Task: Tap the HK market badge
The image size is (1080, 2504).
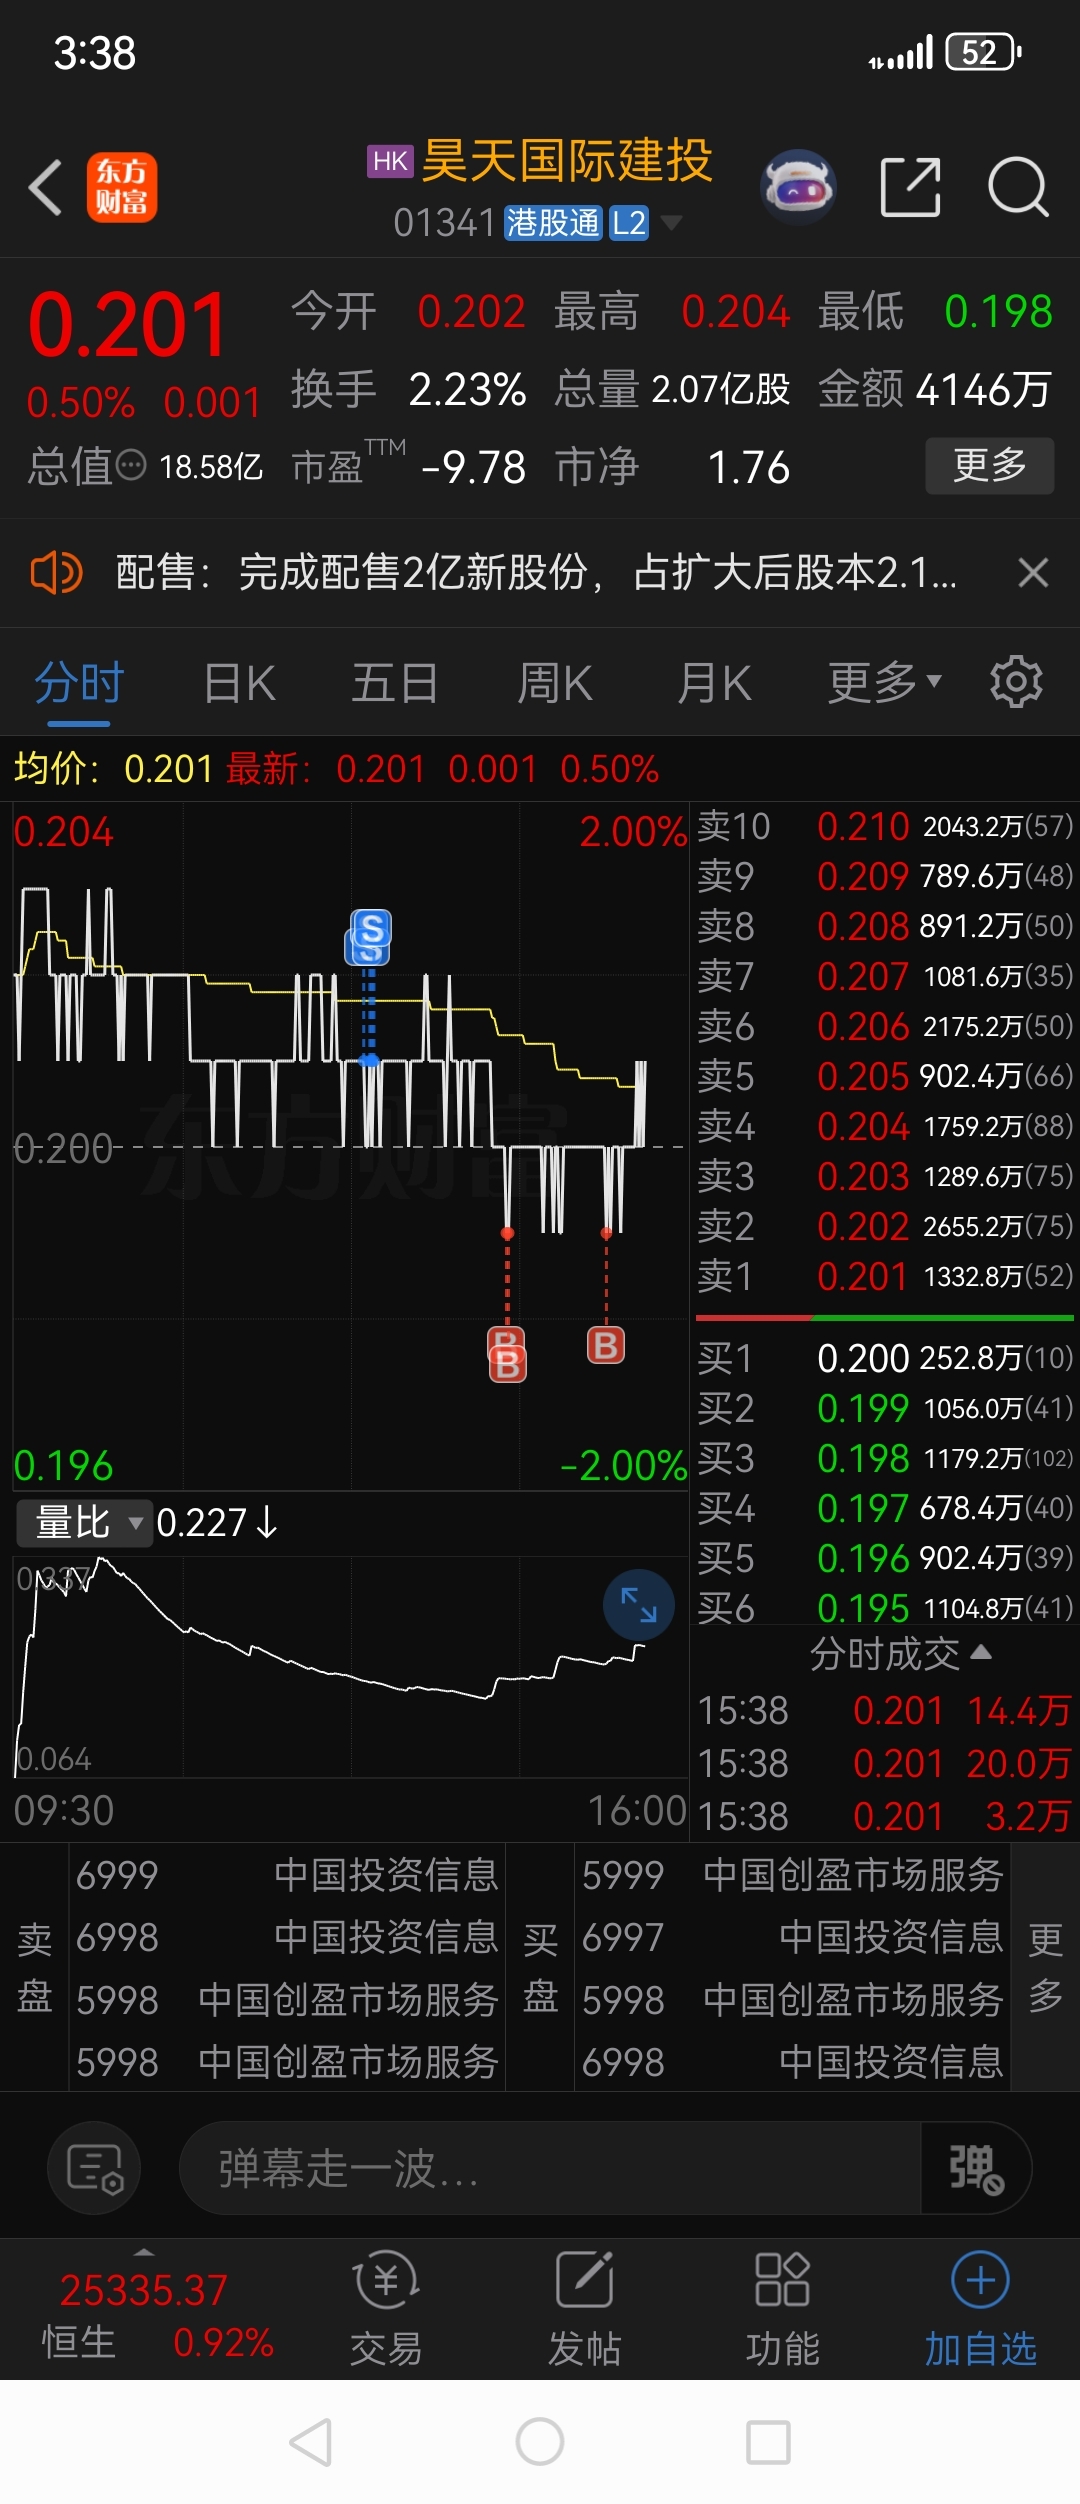Action: [x=390, y=161]
